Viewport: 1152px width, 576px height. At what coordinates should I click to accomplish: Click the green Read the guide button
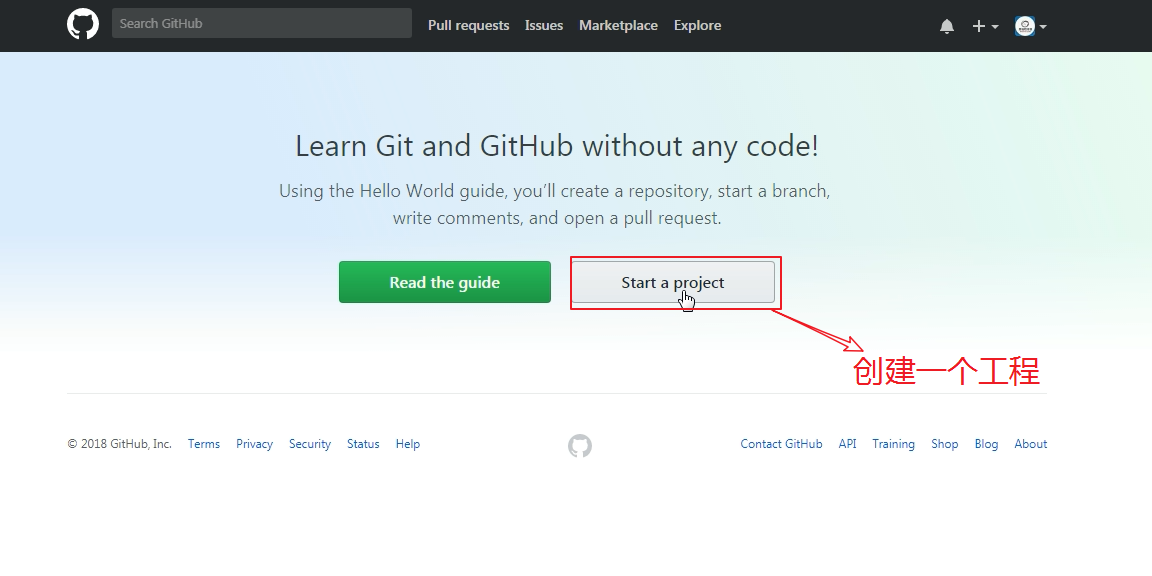click(x=444, y=282)
